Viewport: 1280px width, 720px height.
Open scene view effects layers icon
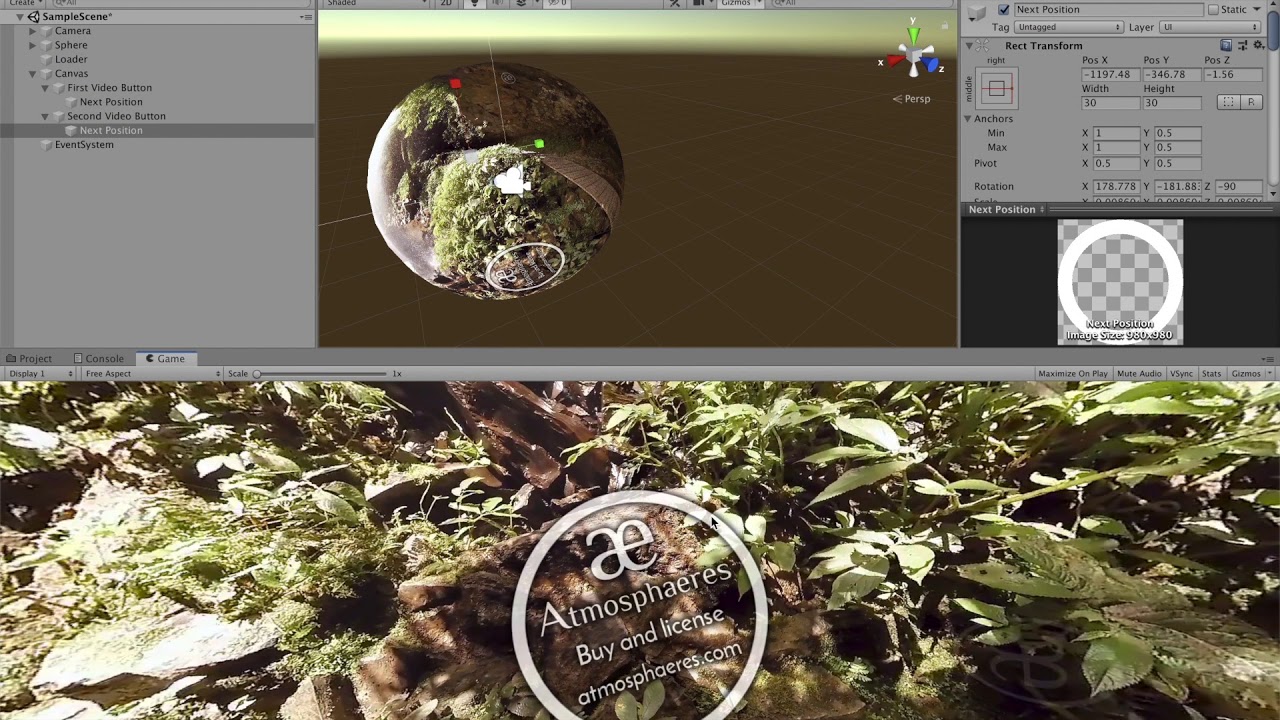pyautogui.click(x=521, y=3)
